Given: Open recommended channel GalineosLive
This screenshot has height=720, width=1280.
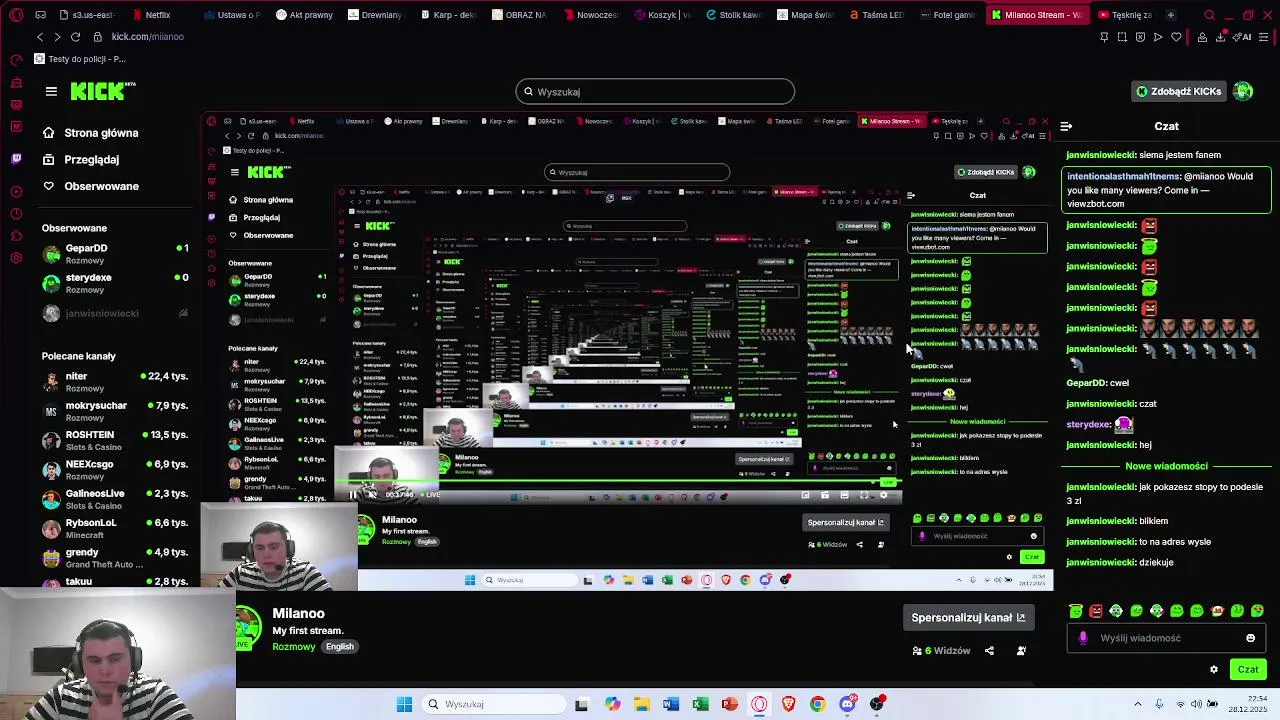Looking at the screenshot, I should tap(115, 499).
